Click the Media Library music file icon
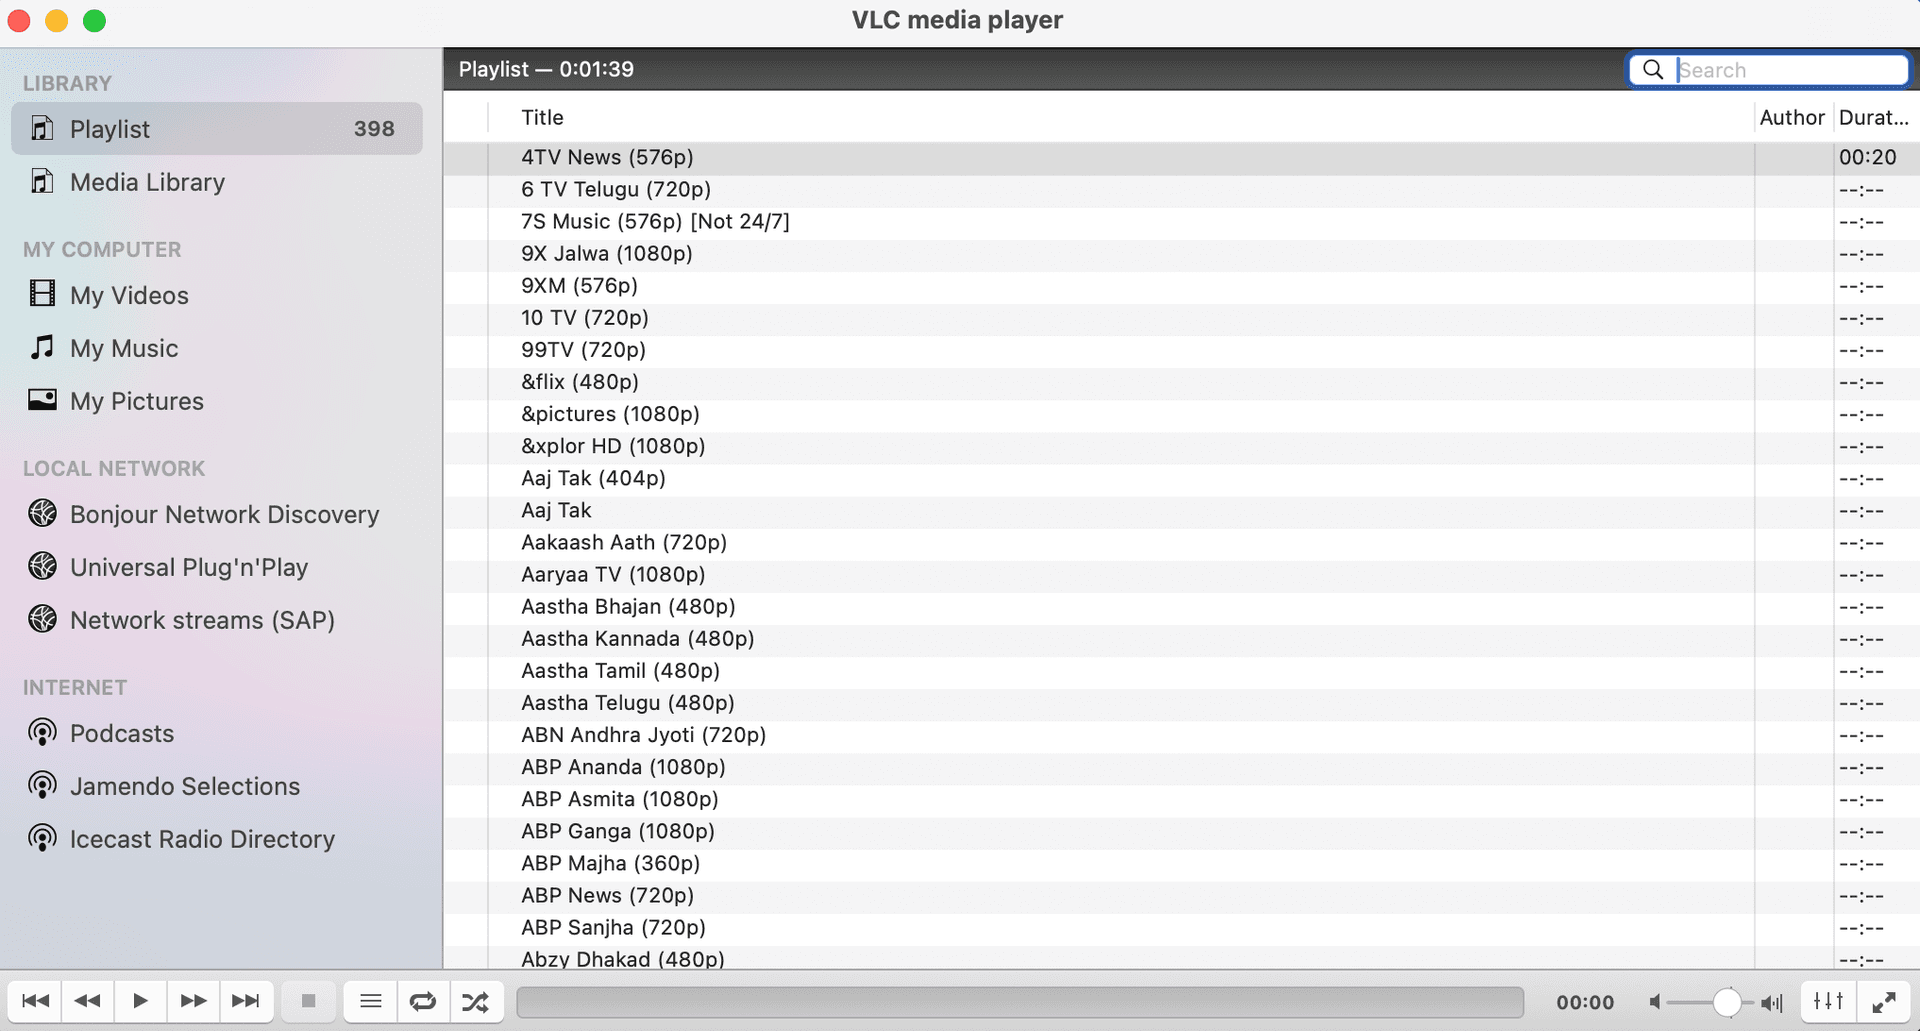This screenshot has width=1920, height=1031. pos(42,181)
